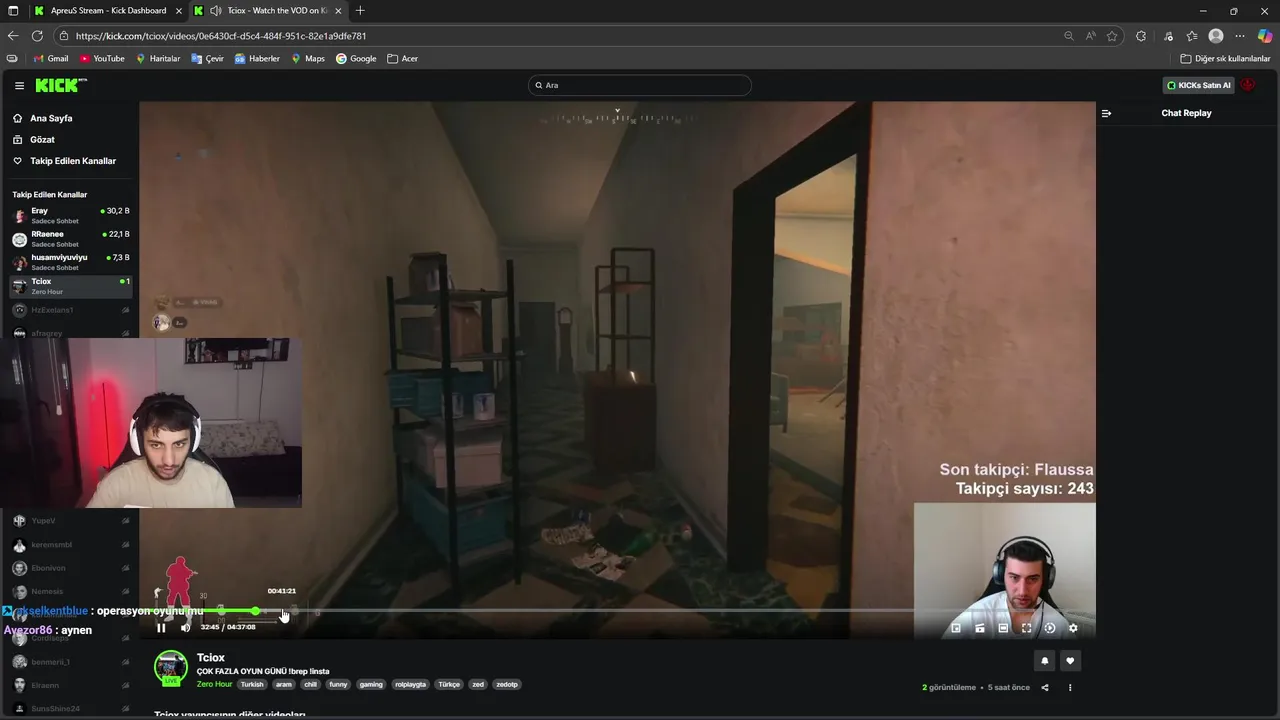The image size is (1280, 720).
Task: Select the Tciox channel in the sidebar
Action: [x=70, y=286]
